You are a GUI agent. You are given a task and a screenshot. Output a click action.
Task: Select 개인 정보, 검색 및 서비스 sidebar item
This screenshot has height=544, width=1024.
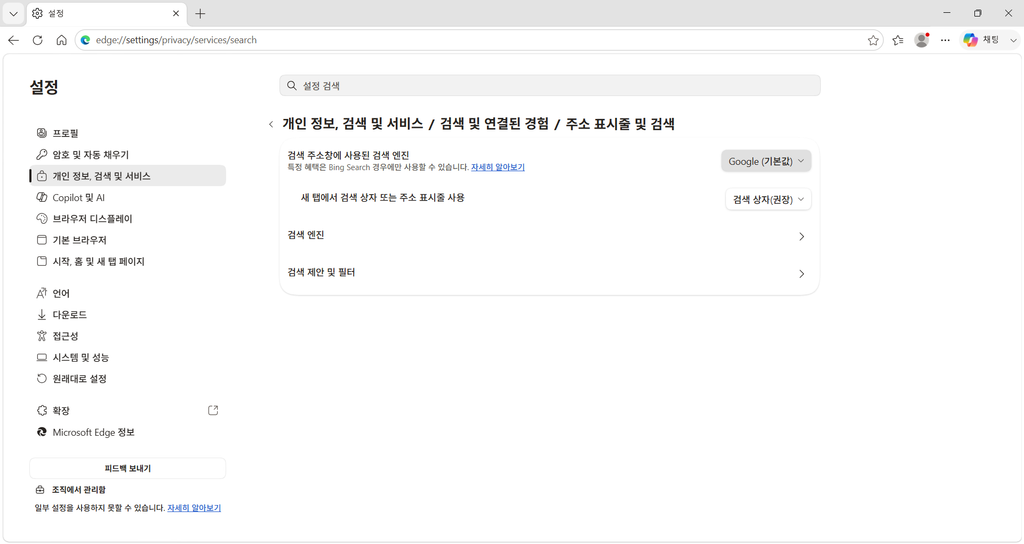[x=128, y=176]
